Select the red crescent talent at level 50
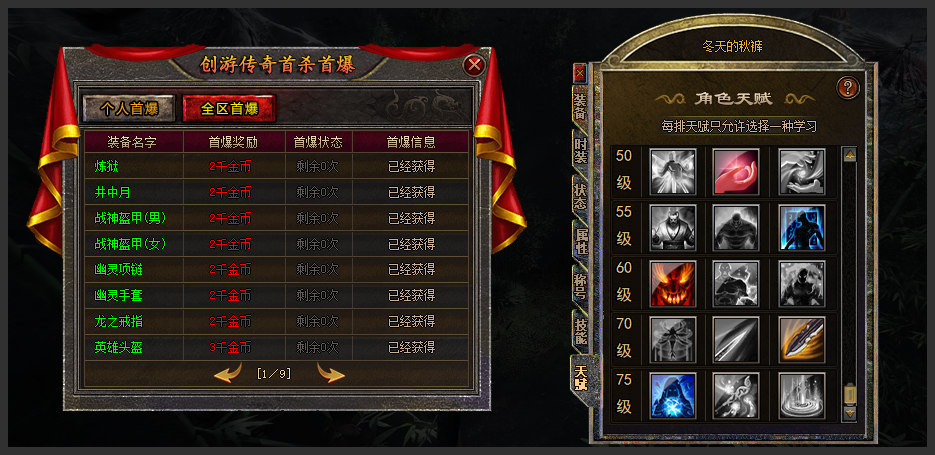Viewport: 935px width, 455px height. click(737, 172)
